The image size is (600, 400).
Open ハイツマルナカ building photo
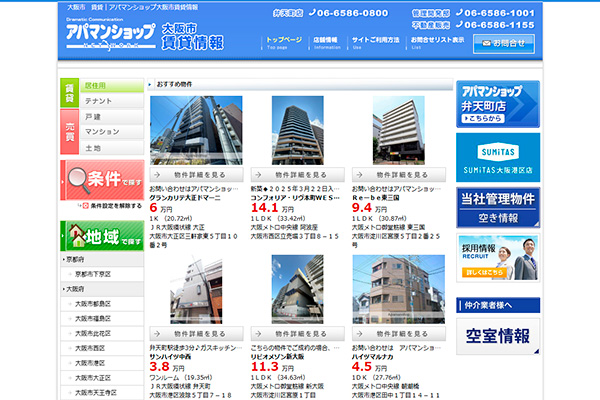pos(398,289)
